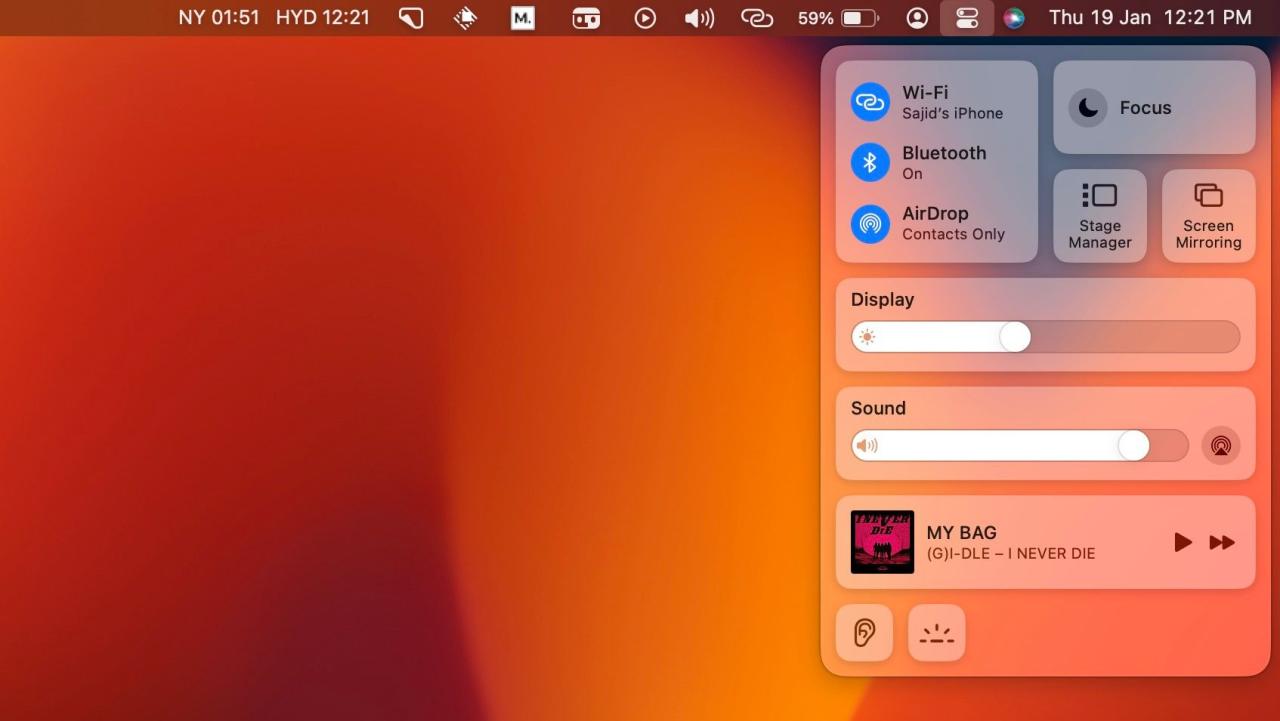Screen dimensions: 1280x721
Task: Click the HYD 12:21 world clock
Action: tap(323, 18)
